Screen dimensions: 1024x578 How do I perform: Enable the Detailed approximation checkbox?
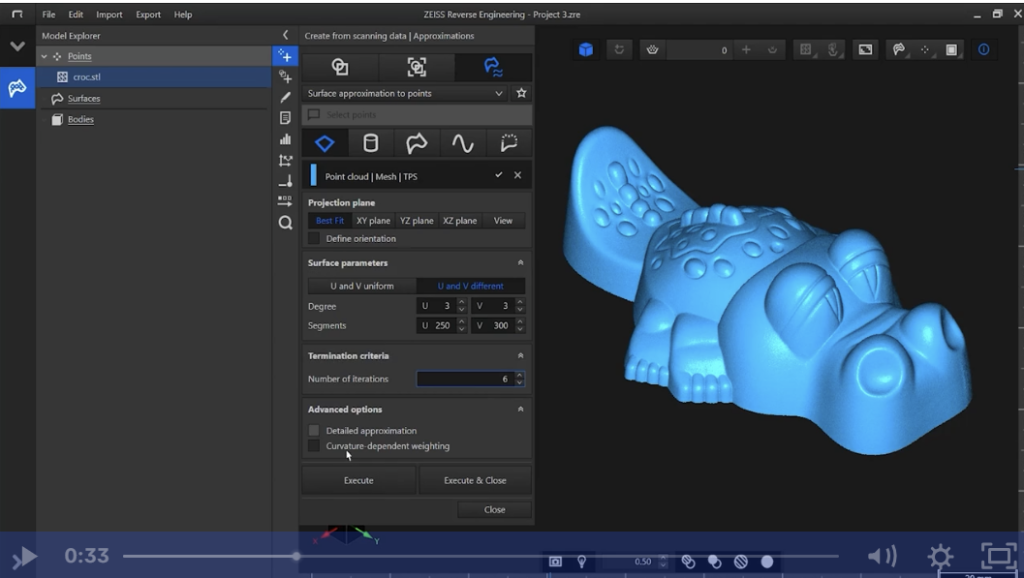click(x=314, y=431)
